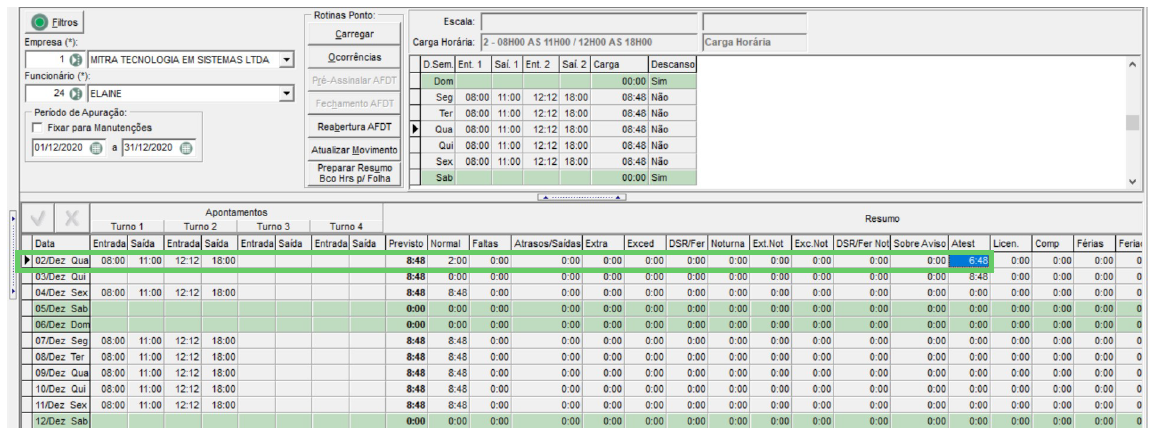Screen dimensions: 1151x435
Task: Click the grayed X cancel icon
Action: click(x=72, y=219)
